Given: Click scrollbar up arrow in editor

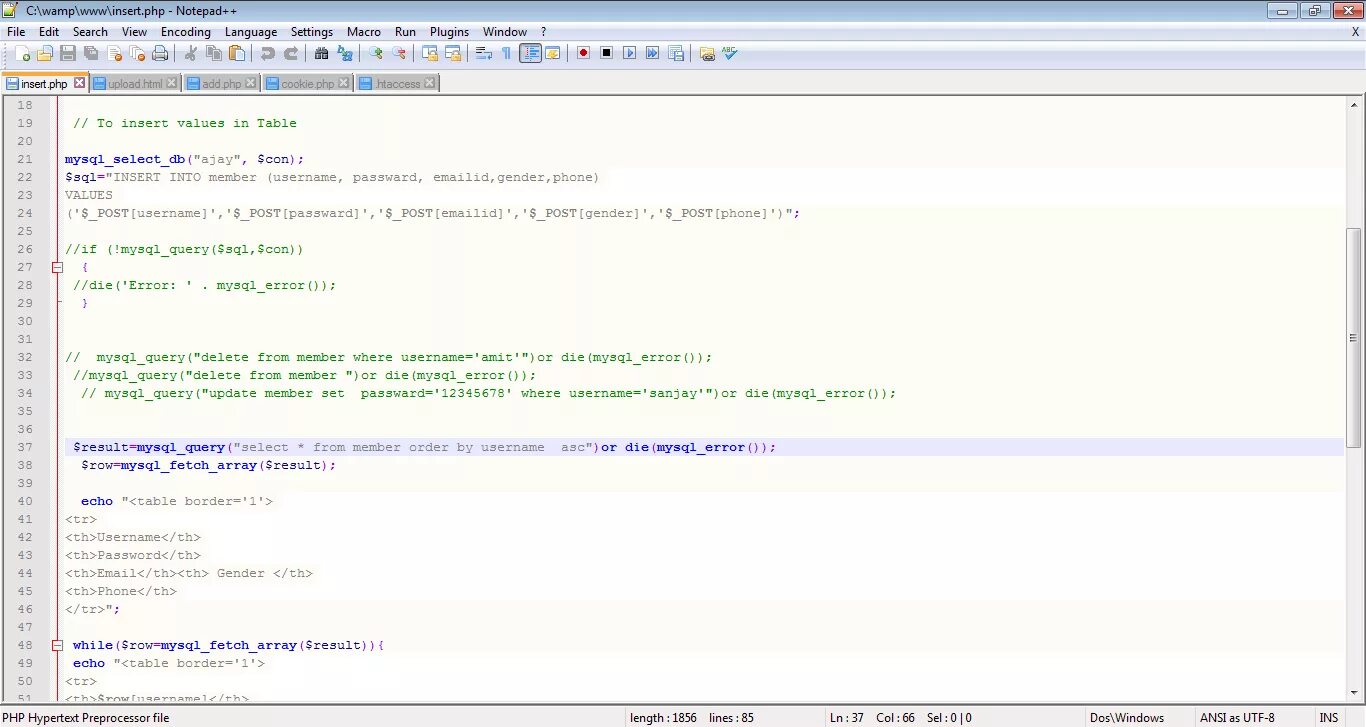Looking at the screenshot, I should [x=1354, y=103].
